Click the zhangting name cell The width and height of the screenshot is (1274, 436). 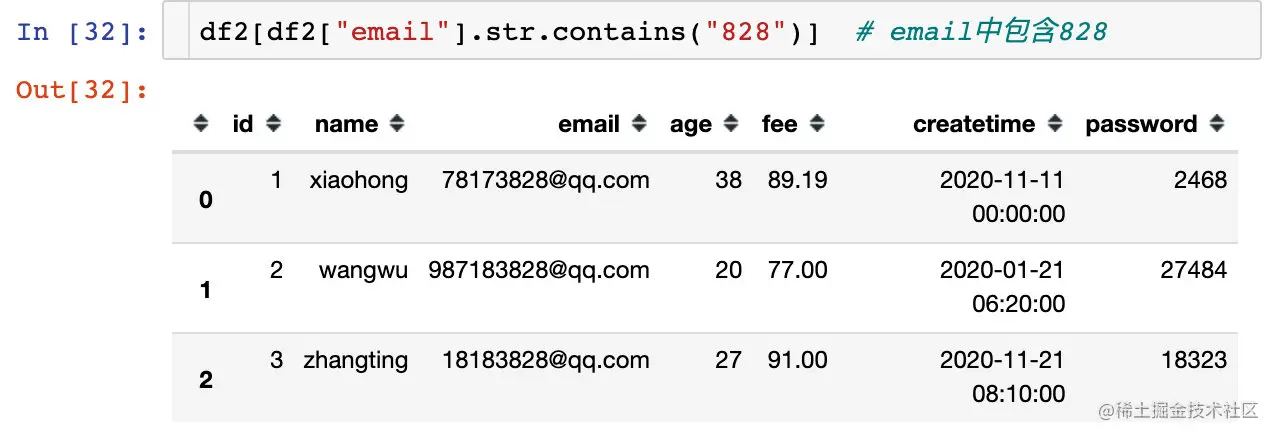(355, 360)
